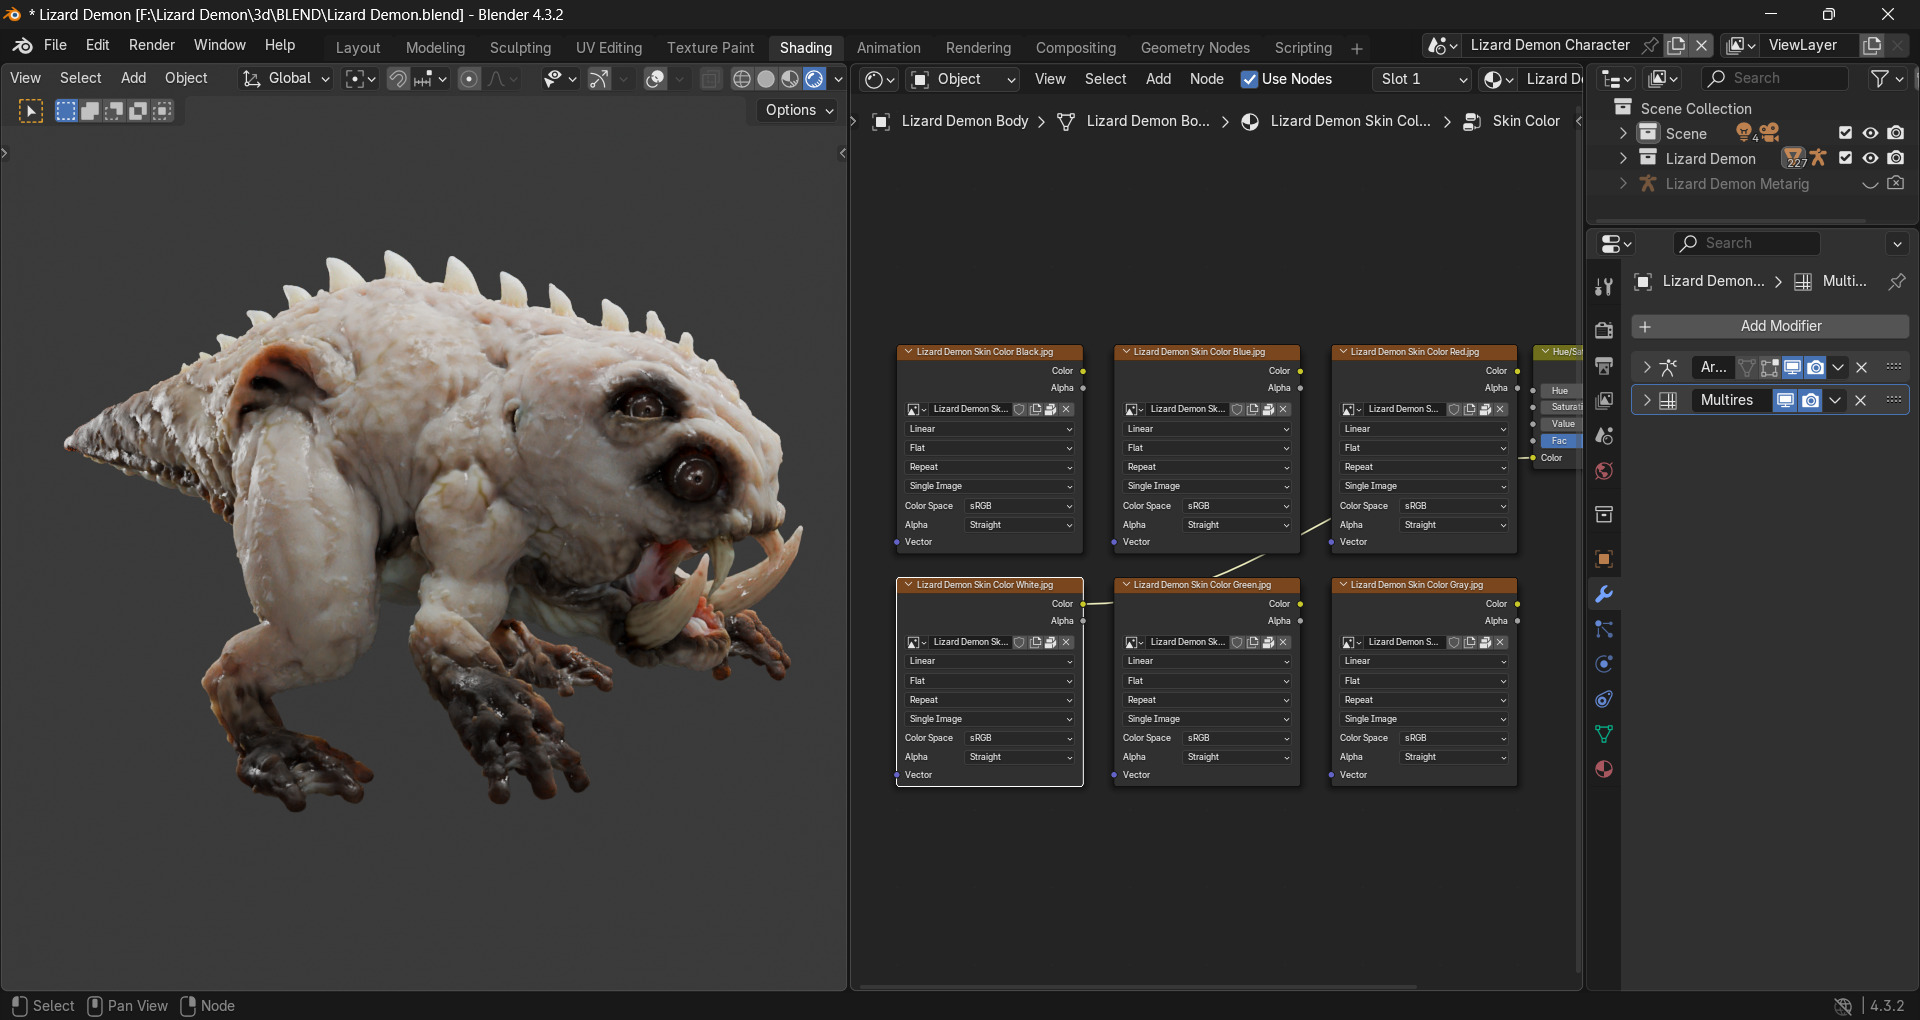Switch viewport to Rendered shading
The width and height of the screenshot is (1920, 1020).
(814, 79)
